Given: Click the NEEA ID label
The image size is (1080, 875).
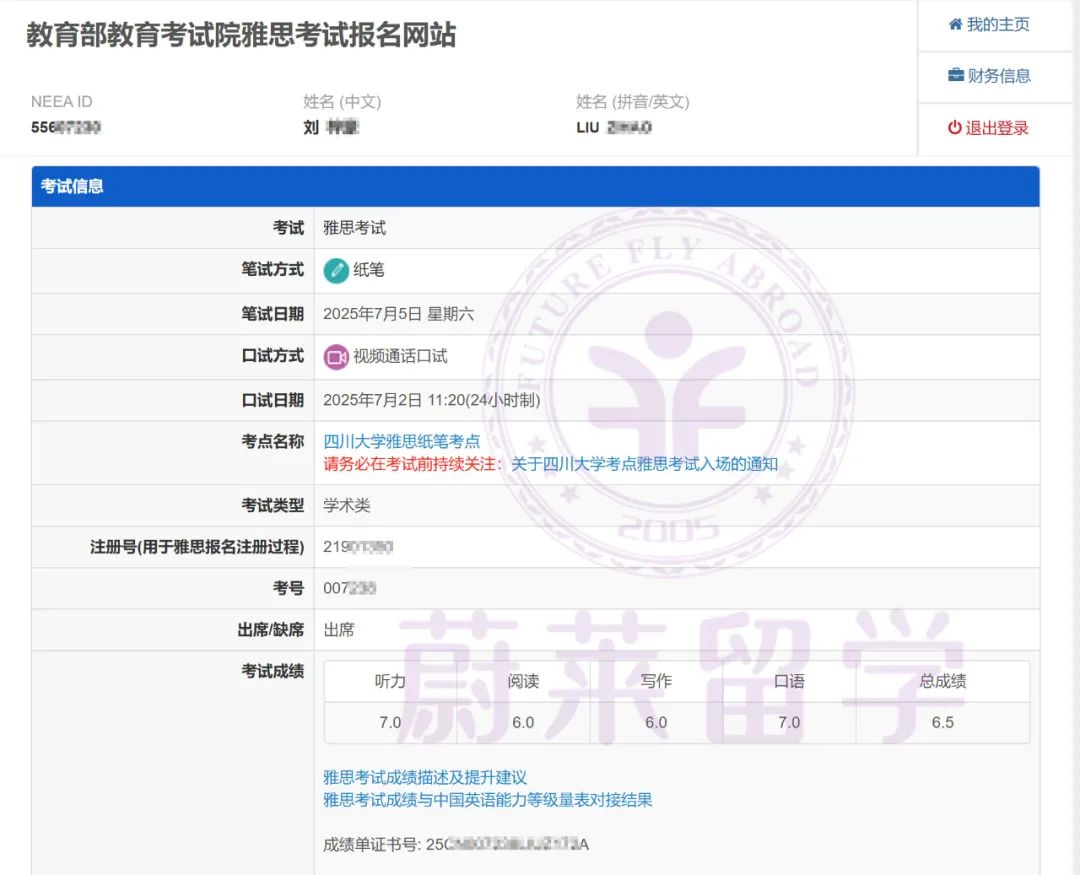Looking at the screenshot, I should (x=61, y=102).
